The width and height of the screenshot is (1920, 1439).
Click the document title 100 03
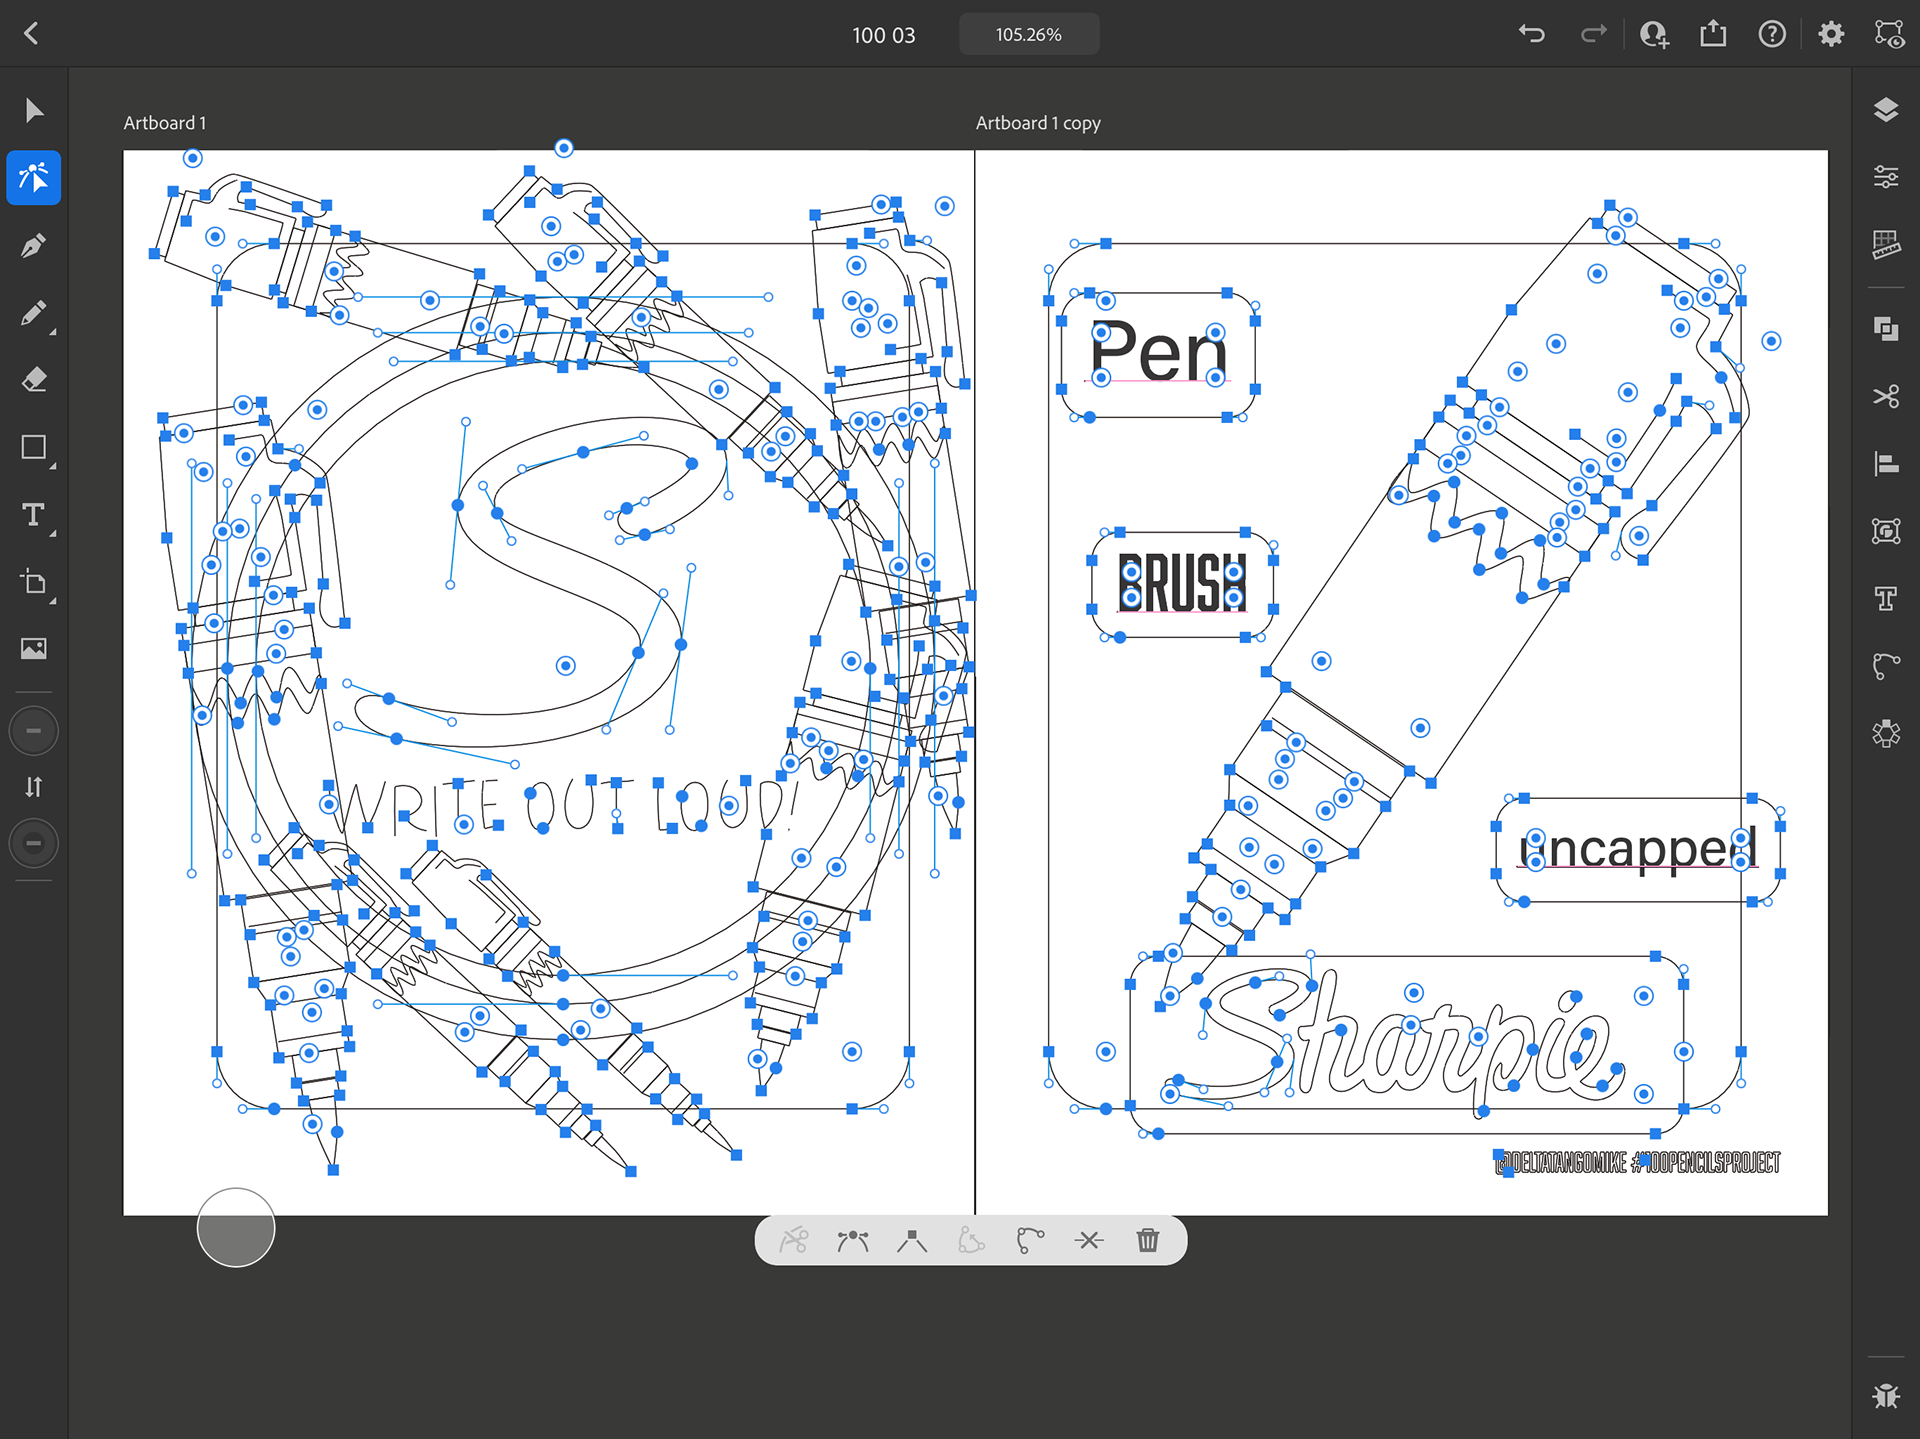pos(883,35)
